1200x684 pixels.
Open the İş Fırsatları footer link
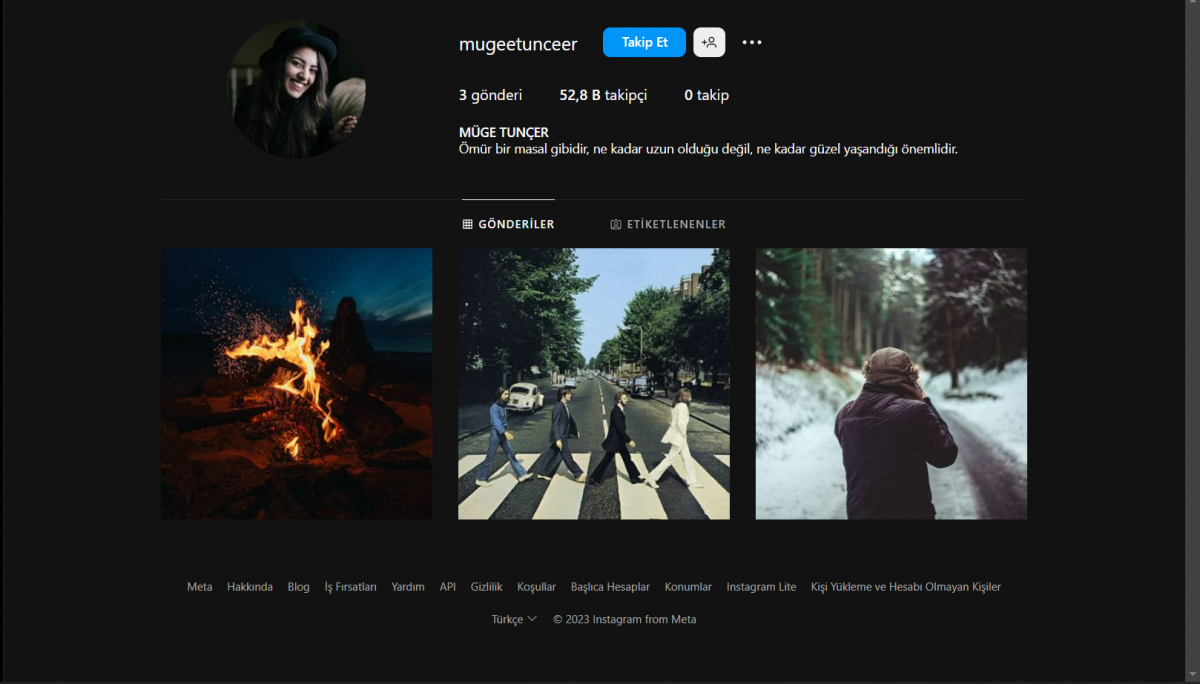click(x=351, y=587)
